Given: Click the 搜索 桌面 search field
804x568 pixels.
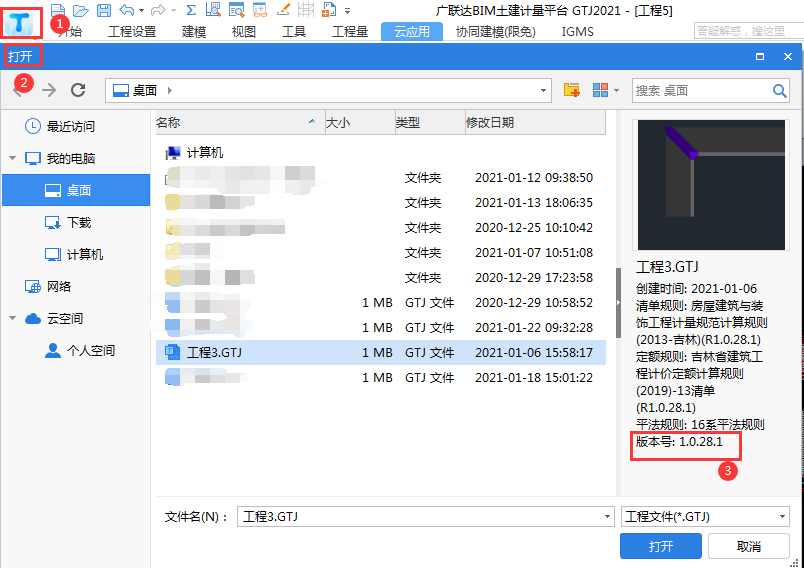Looking at the screenshot, I should tap(701, 91).
